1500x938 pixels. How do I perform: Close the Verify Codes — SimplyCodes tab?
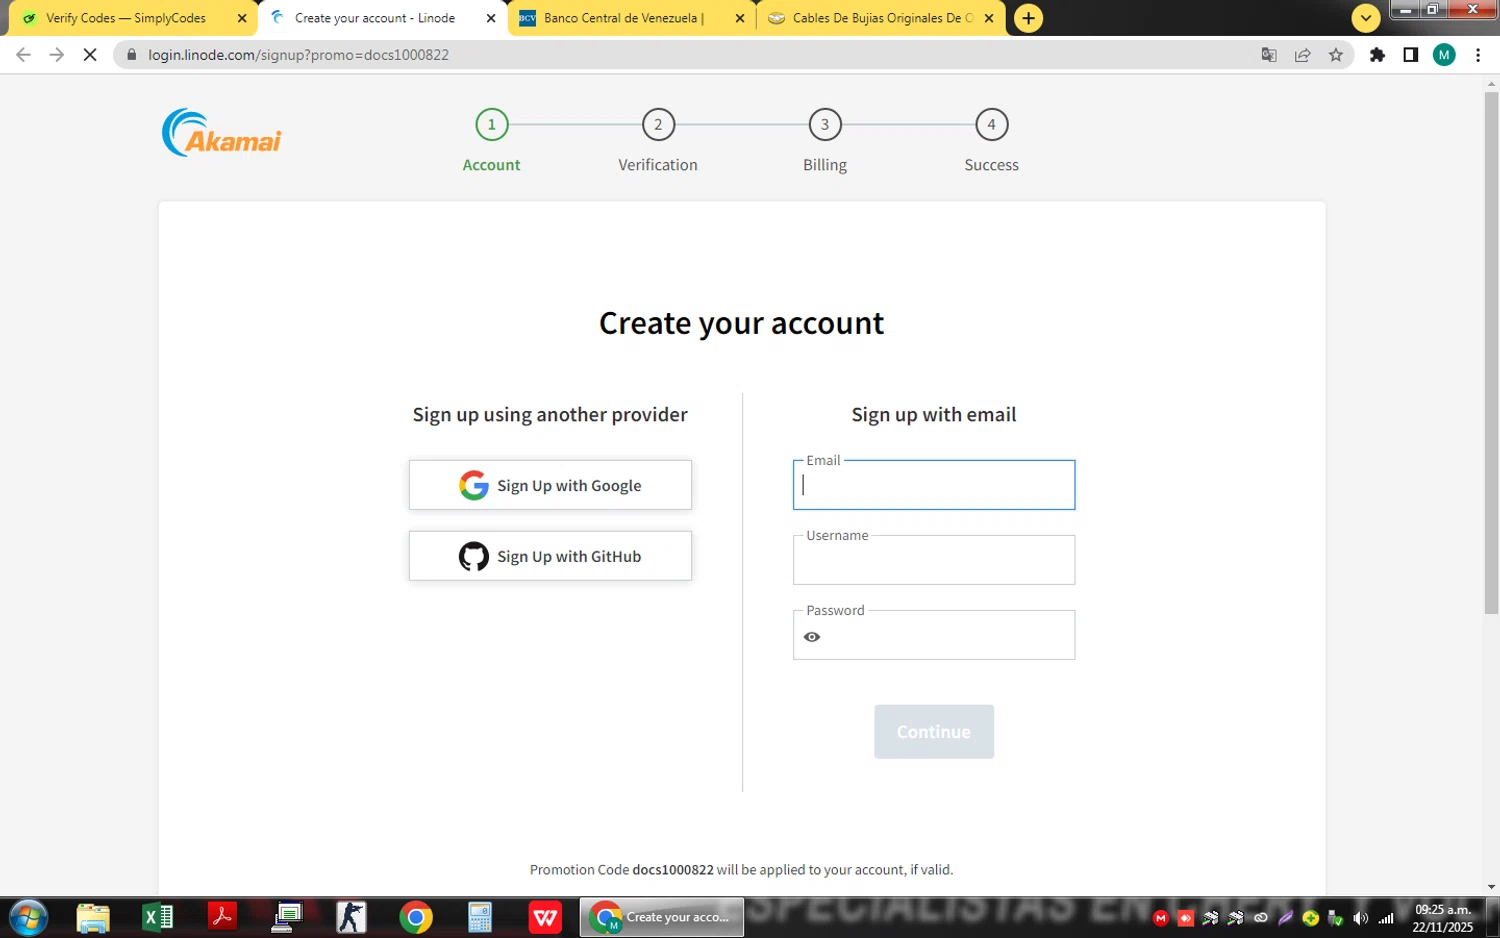pos(241,18)
